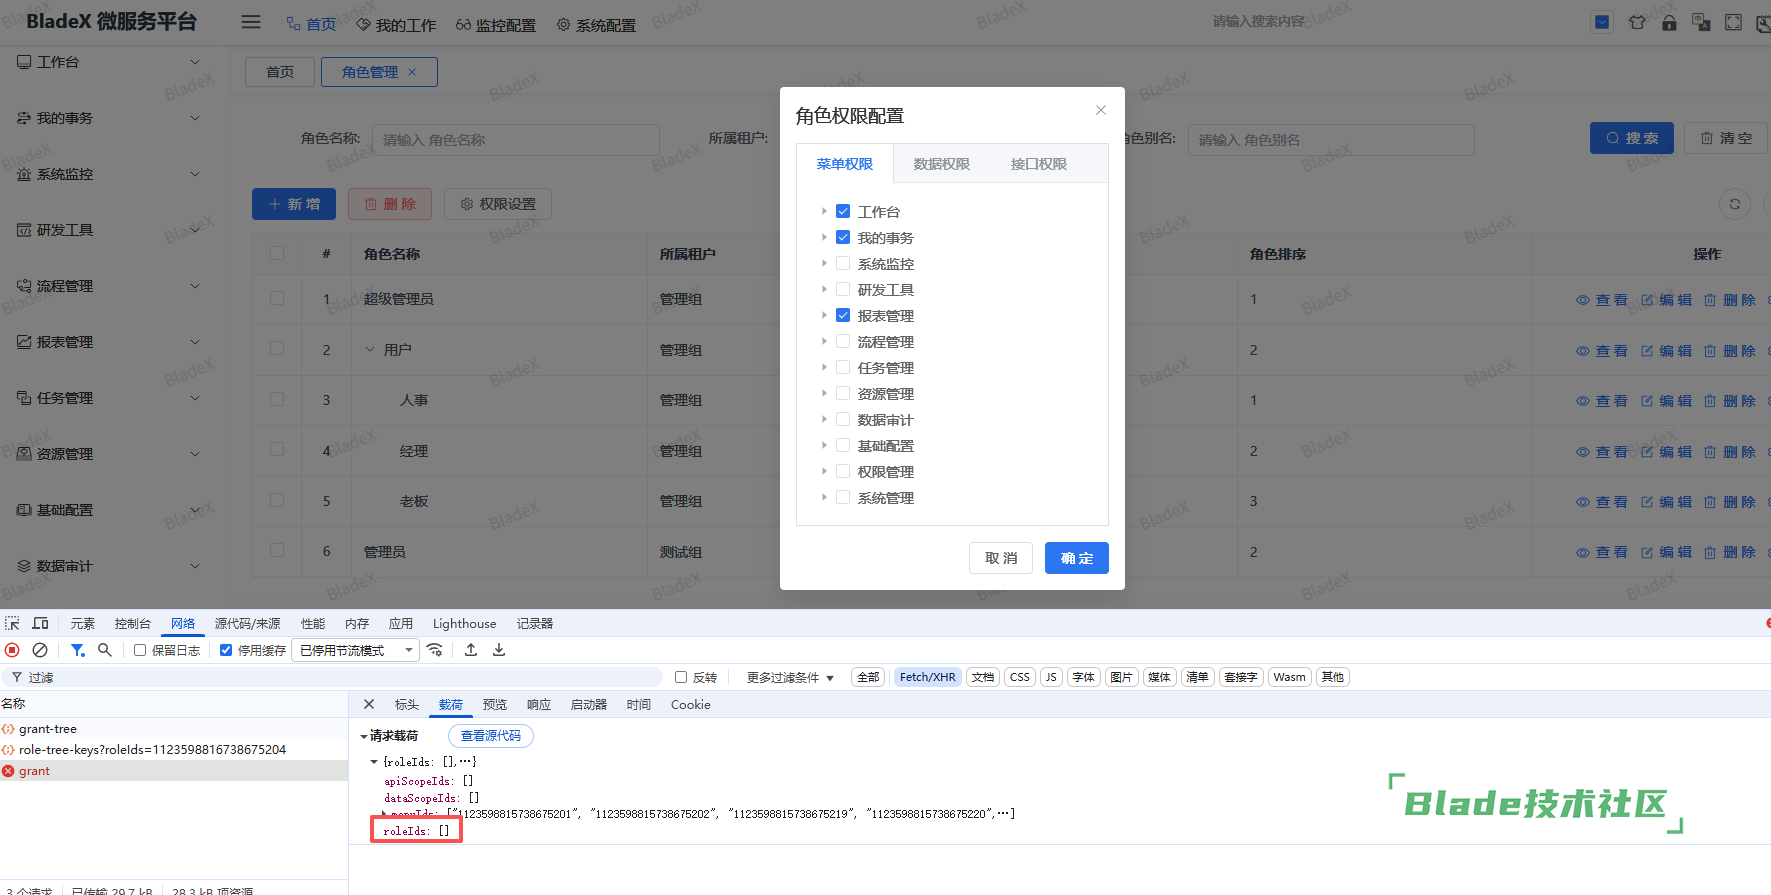Click the lock screen icon in the top bar
This screenshot has width=1771, height=895.
pyautogui.click(x=1669, y=23)
